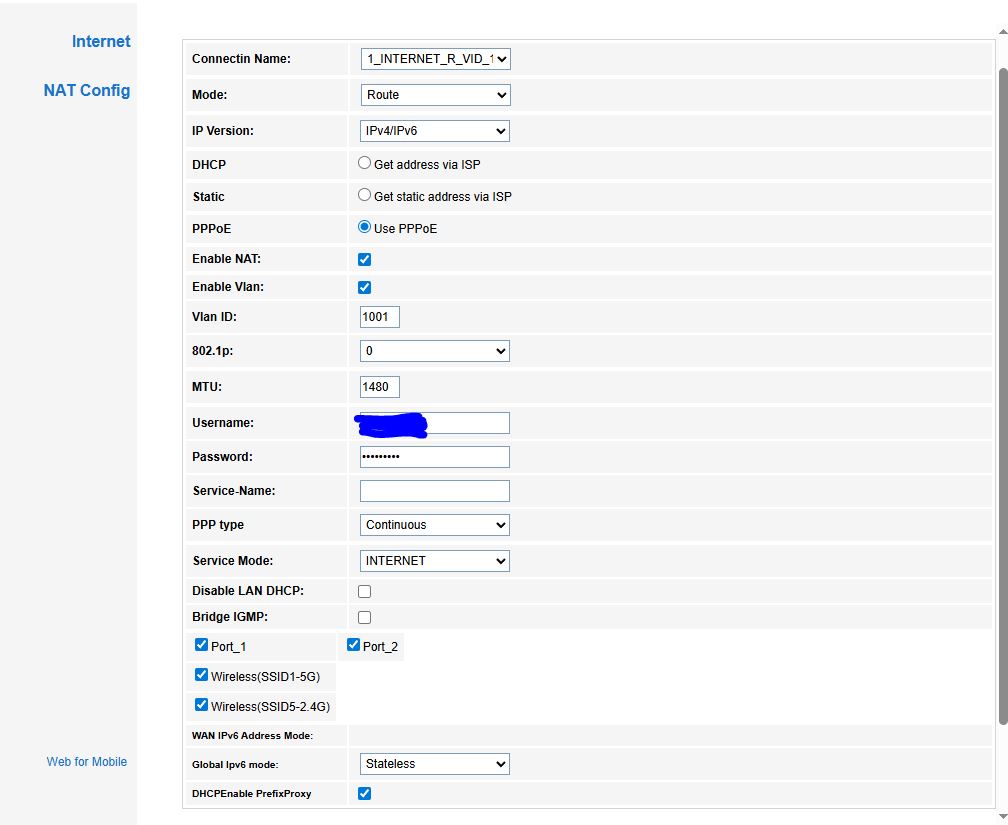The image size is (1008, 825).
Task: Expand the PPP type dropdown
Action: point(435,525)
